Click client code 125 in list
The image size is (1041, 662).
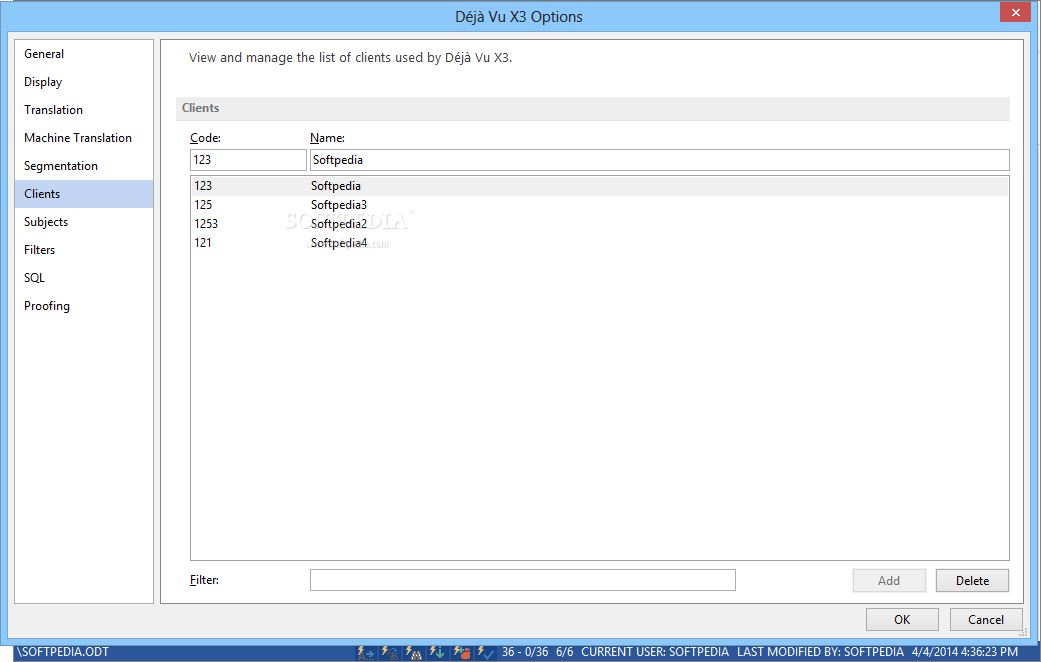point(203,205)
